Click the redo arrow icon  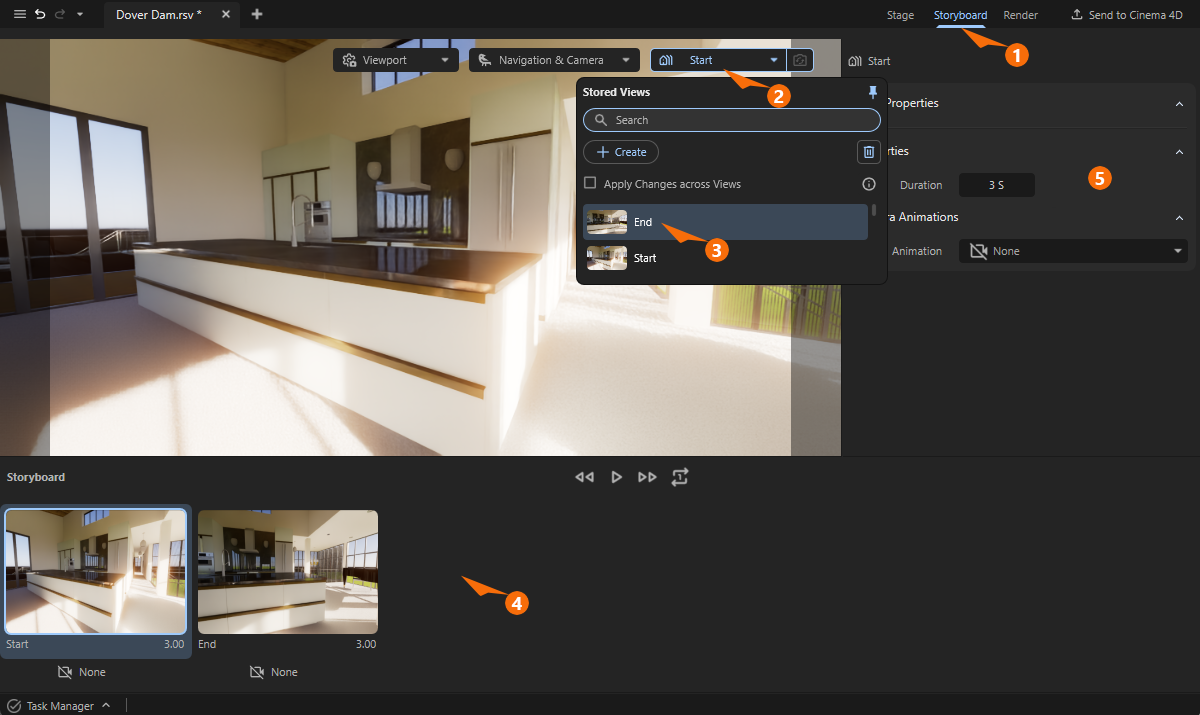click(61, 14)
